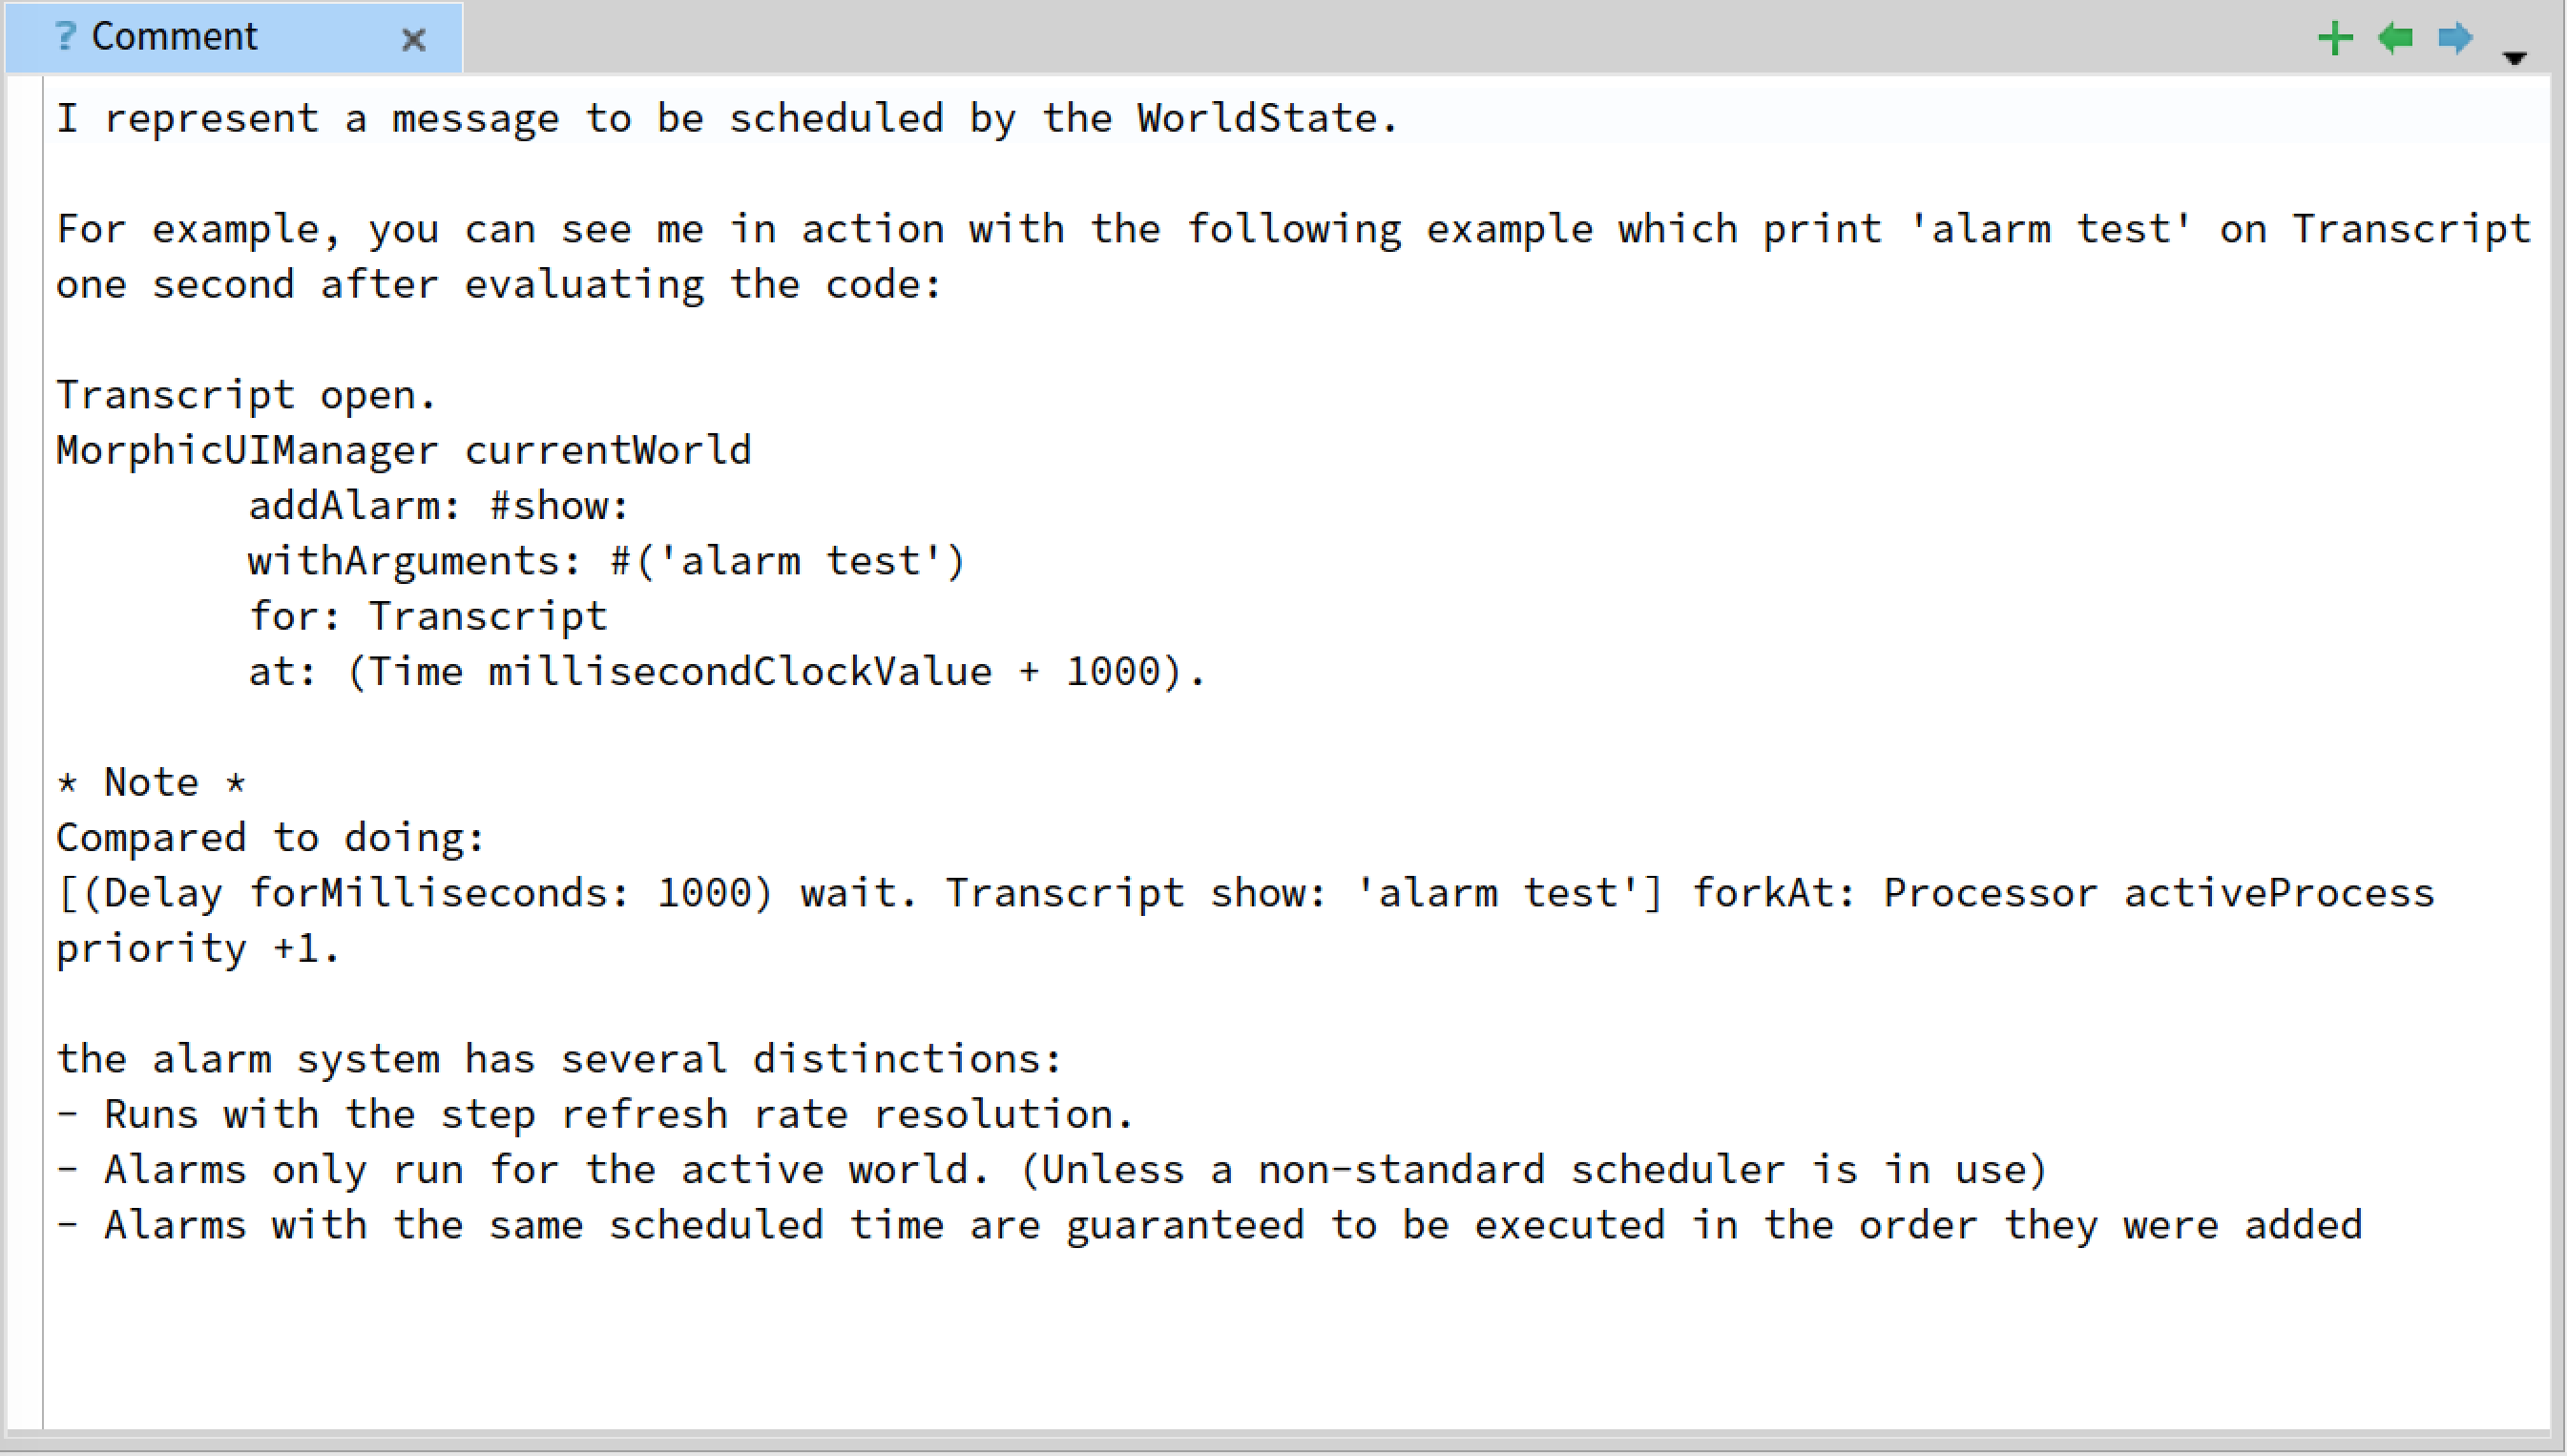Click 'non-standard scheduler' in the second bullet

(x=1520, y=1170)
